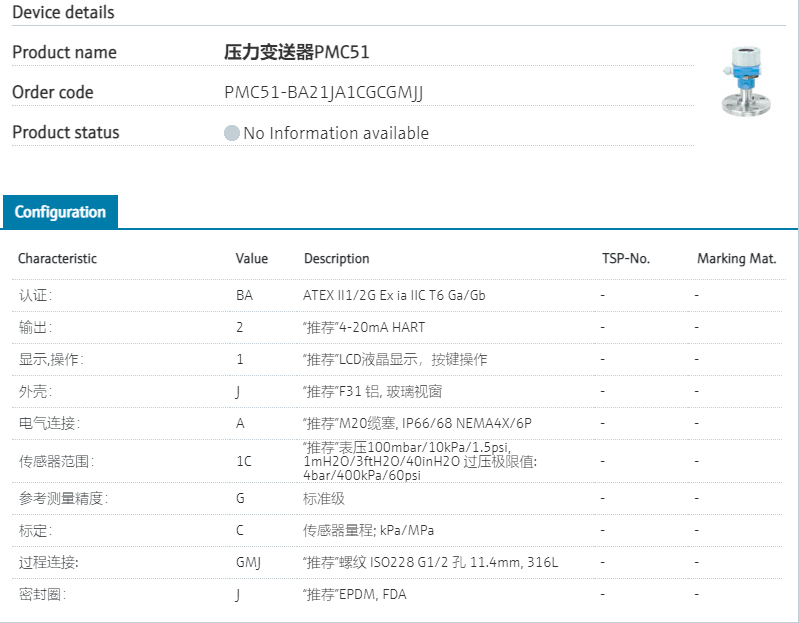The height and width of the screenshot is (623, 799).
Task: Click the Characteristic column header
Action: click(x=57, y=258)
